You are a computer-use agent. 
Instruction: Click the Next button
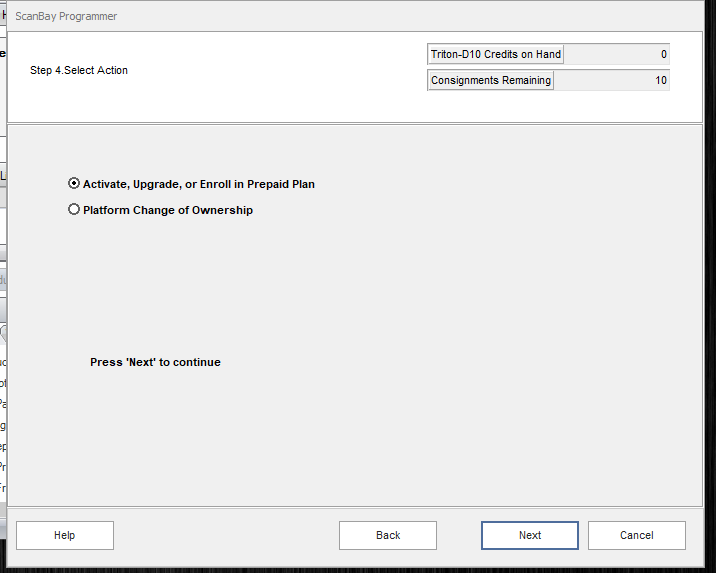(529, 535)
